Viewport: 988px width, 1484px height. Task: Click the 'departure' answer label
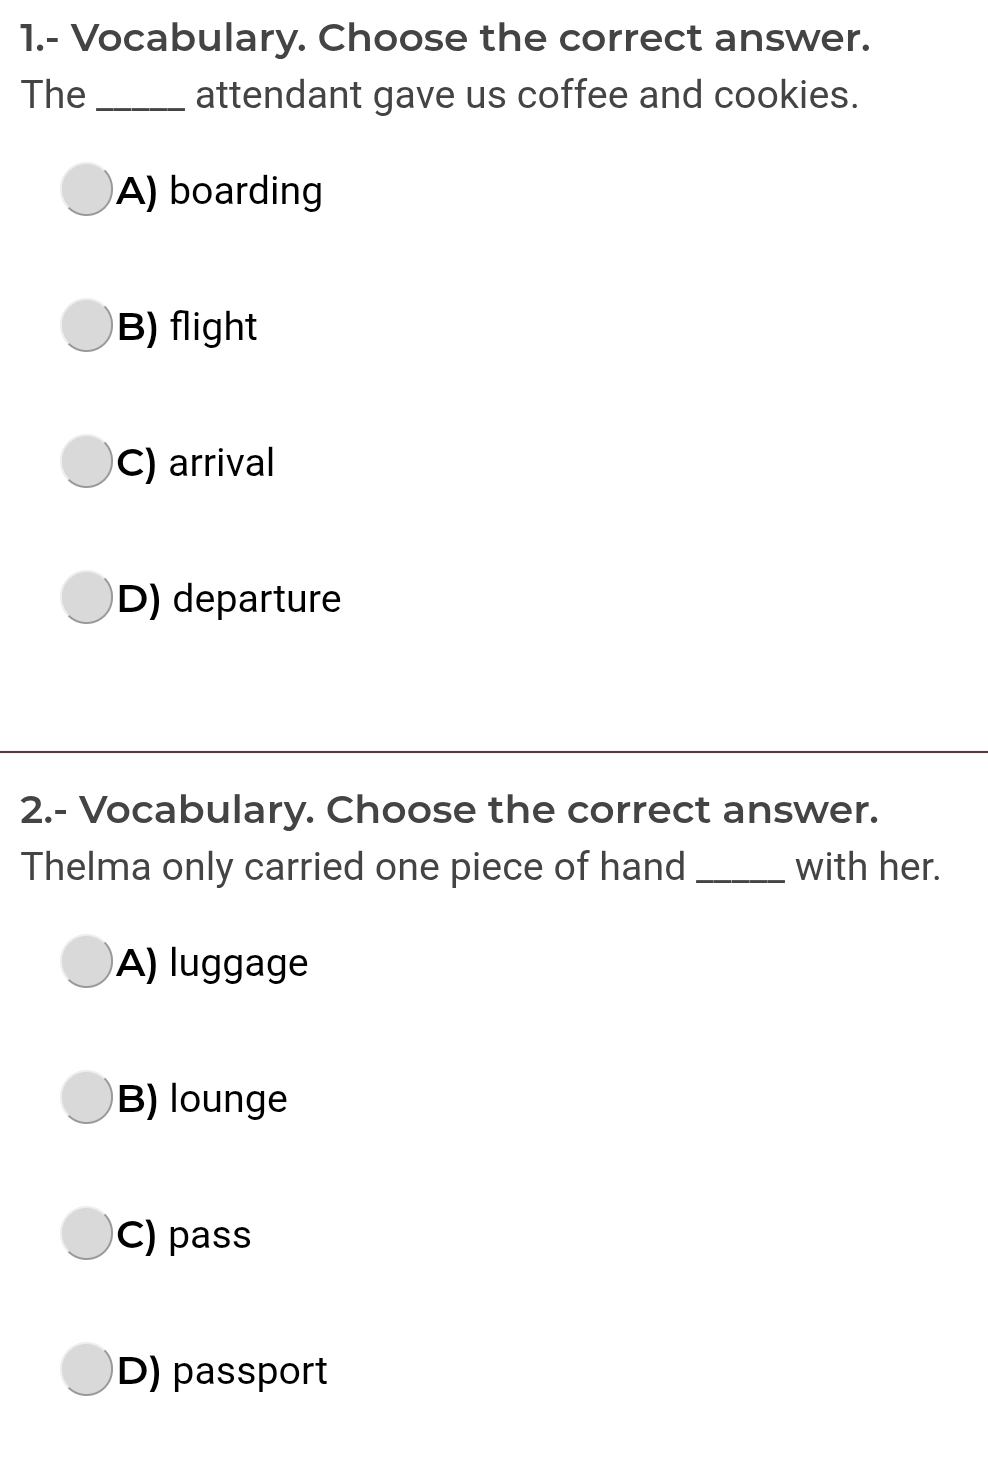click(x=229, y=599)
